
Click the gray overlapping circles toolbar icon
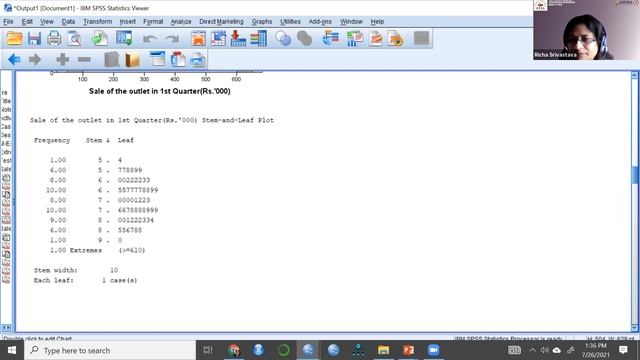[304, 39]
